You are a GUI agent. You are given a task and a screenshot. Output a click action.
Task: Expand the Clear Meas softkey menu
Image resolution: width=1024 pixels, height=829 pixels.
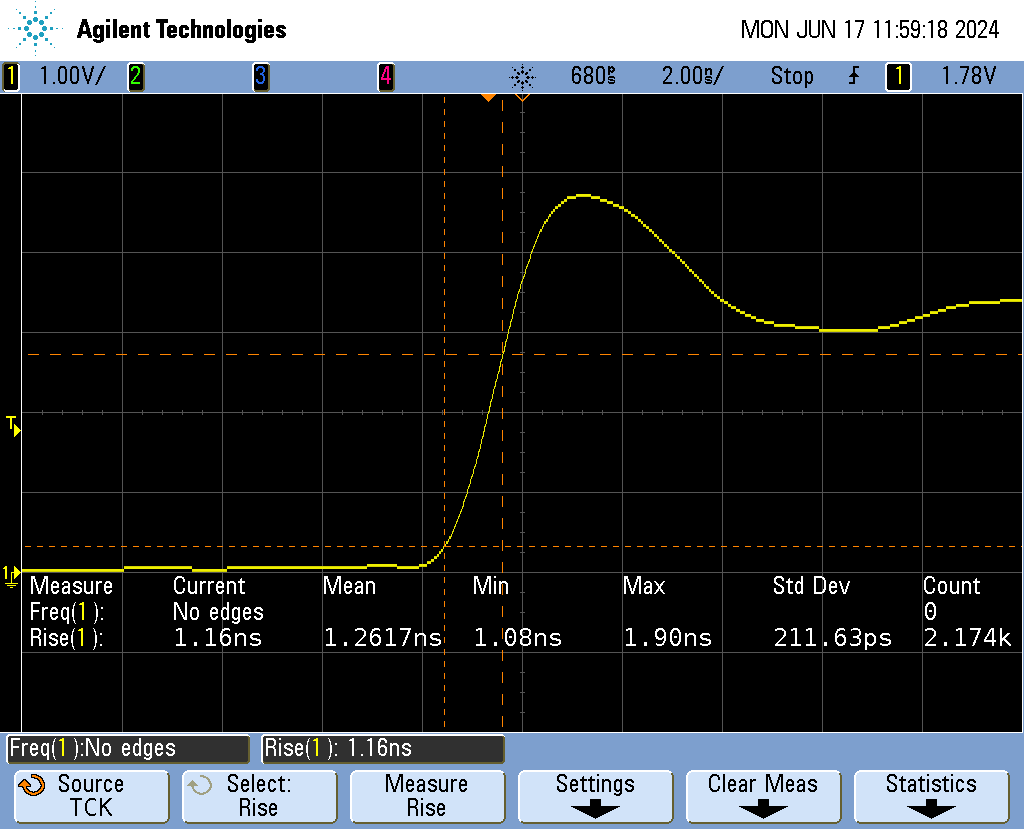tap(762, 796)
